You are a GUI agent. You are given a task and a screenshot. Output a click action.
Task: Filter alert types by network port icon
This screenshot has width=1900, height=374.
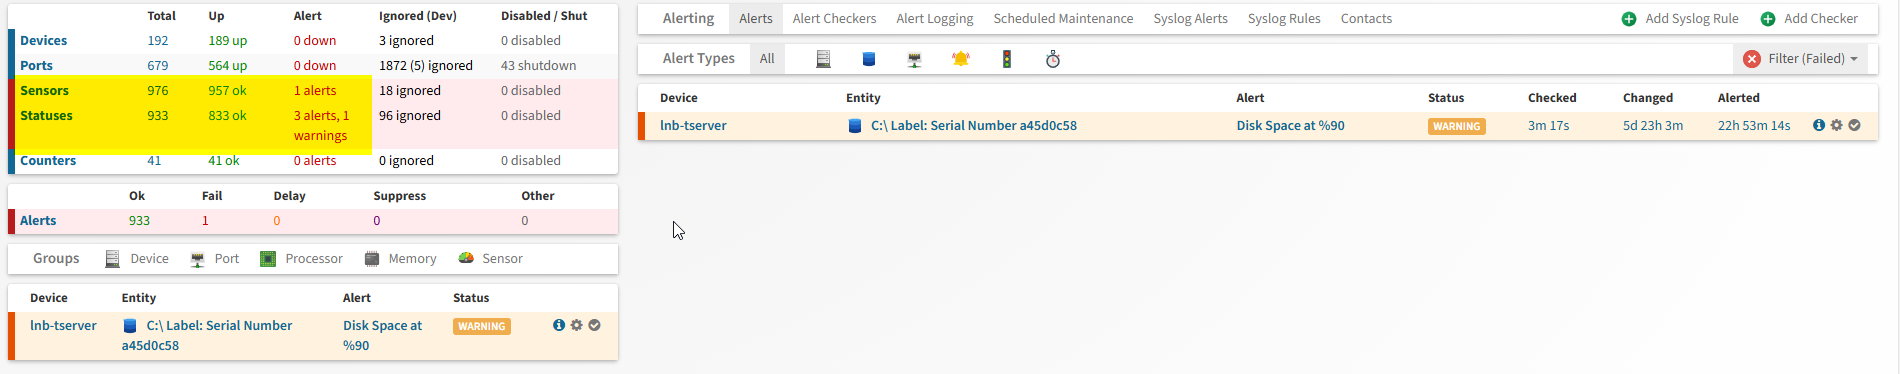pyautogui.click(x=914, y=59)
